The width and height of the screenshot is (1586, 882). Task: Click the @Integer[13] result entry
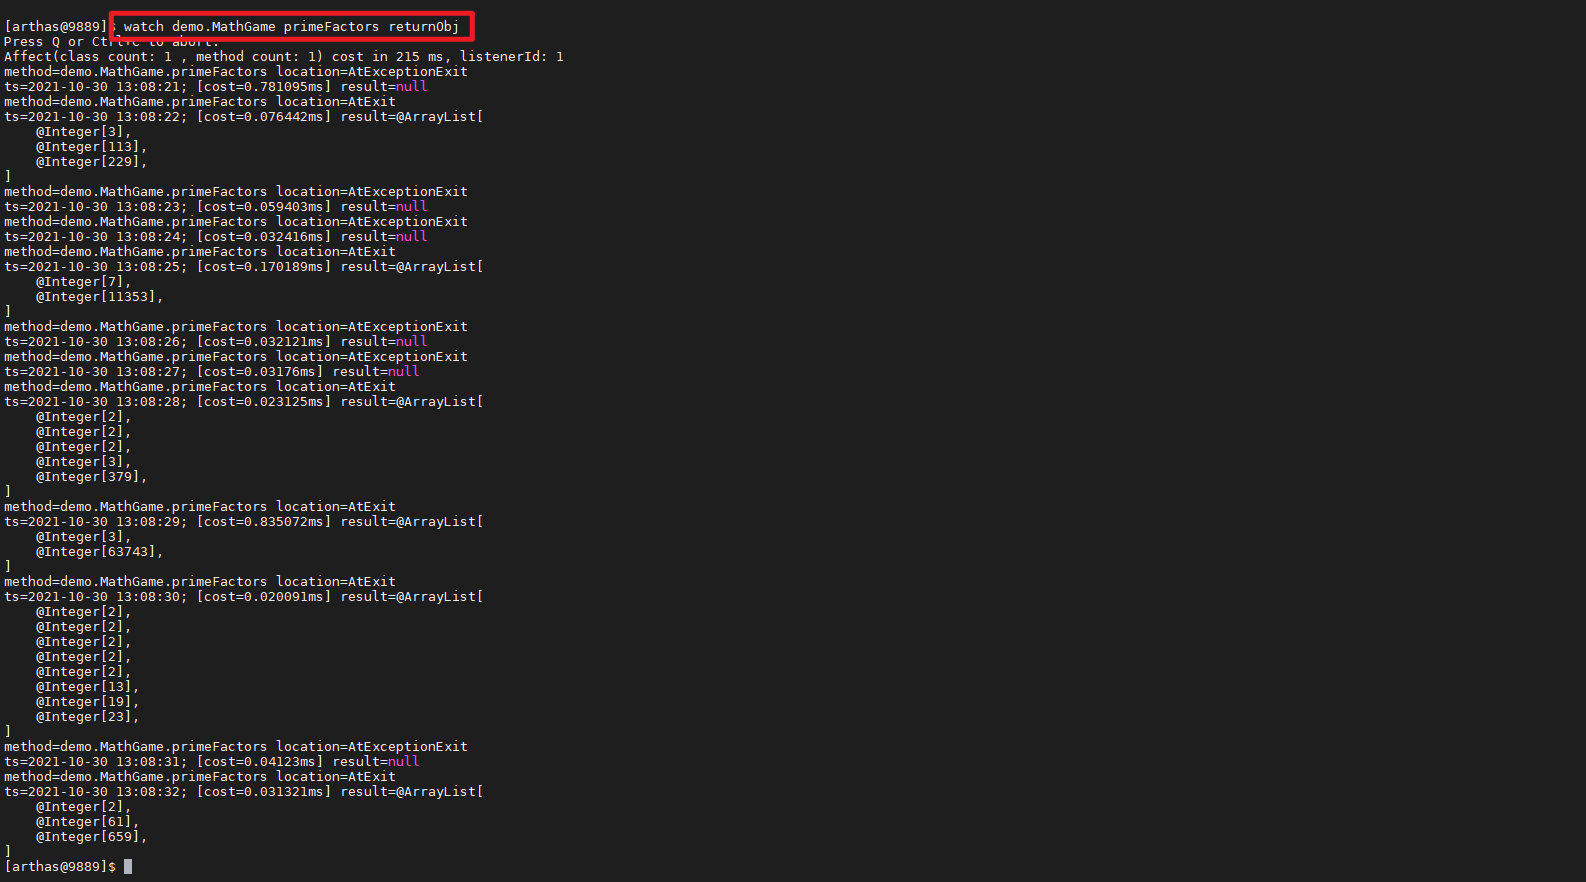tap(87, 687)
